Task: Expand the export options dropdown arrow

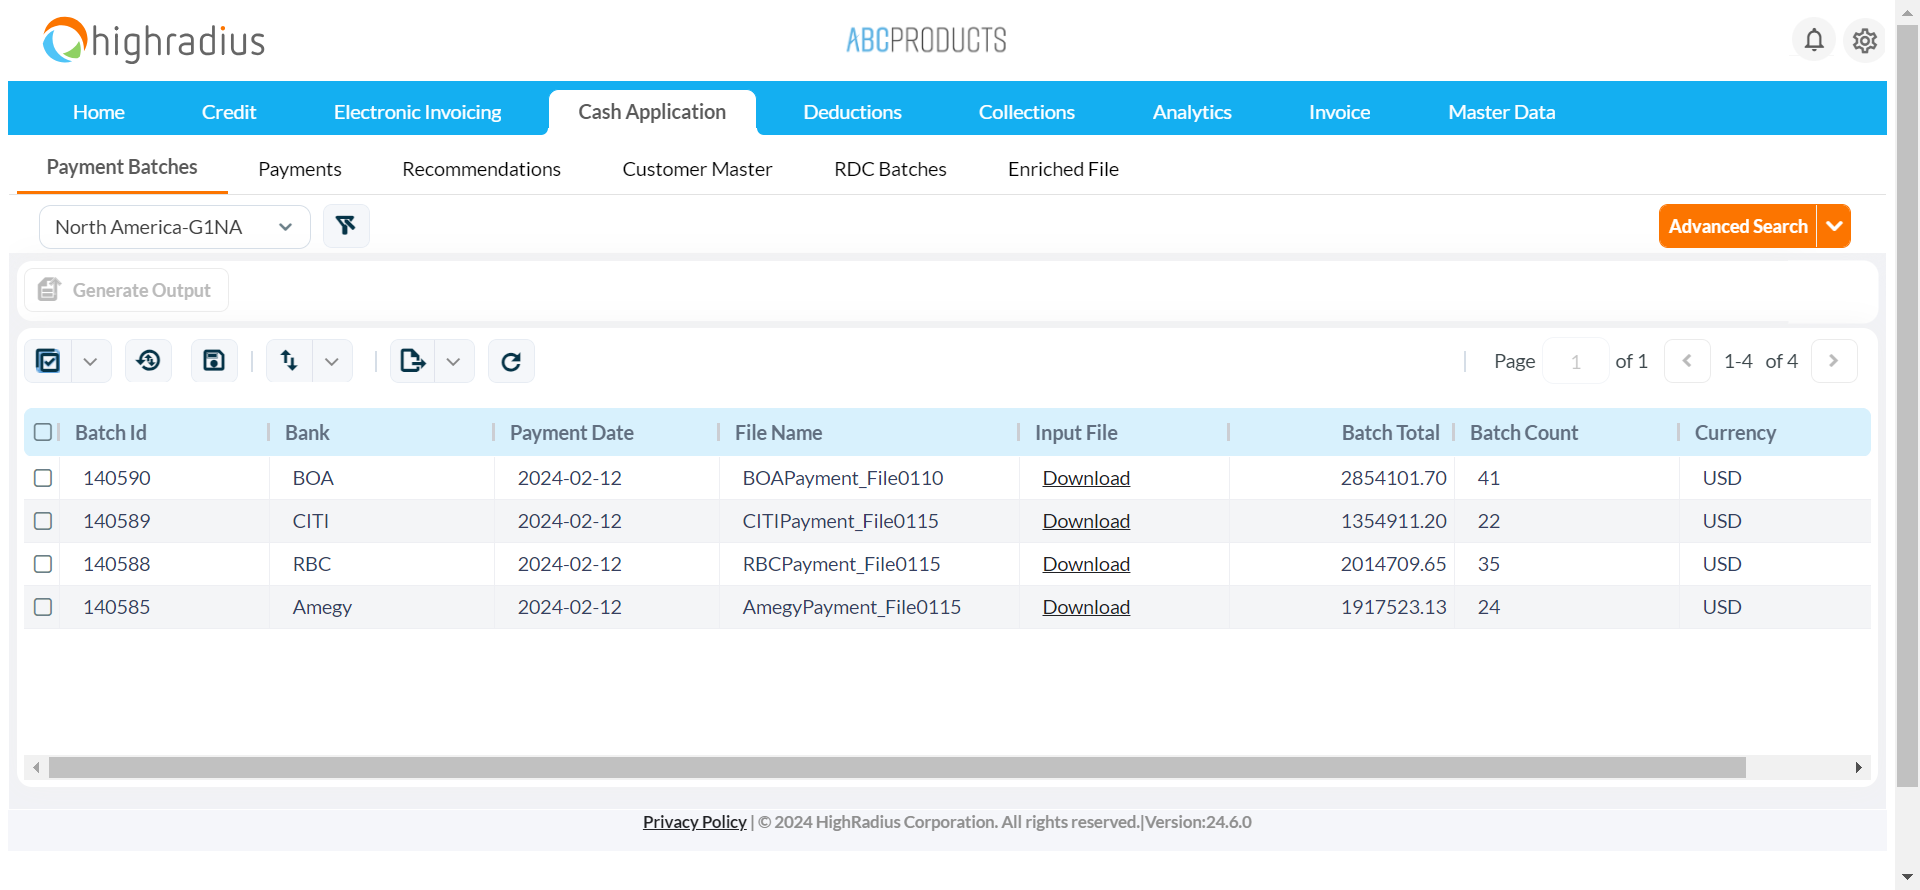Action: (x=454, y=361)
